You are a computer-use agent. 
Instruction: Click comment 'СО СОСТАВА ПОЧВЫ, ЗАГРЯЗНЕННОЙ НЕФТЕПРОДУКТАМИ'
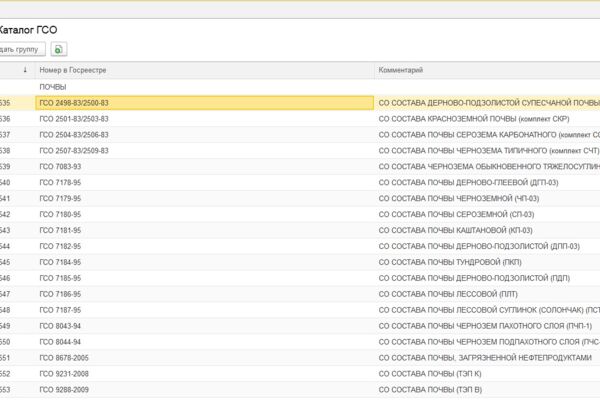click(x=485, y=358)
